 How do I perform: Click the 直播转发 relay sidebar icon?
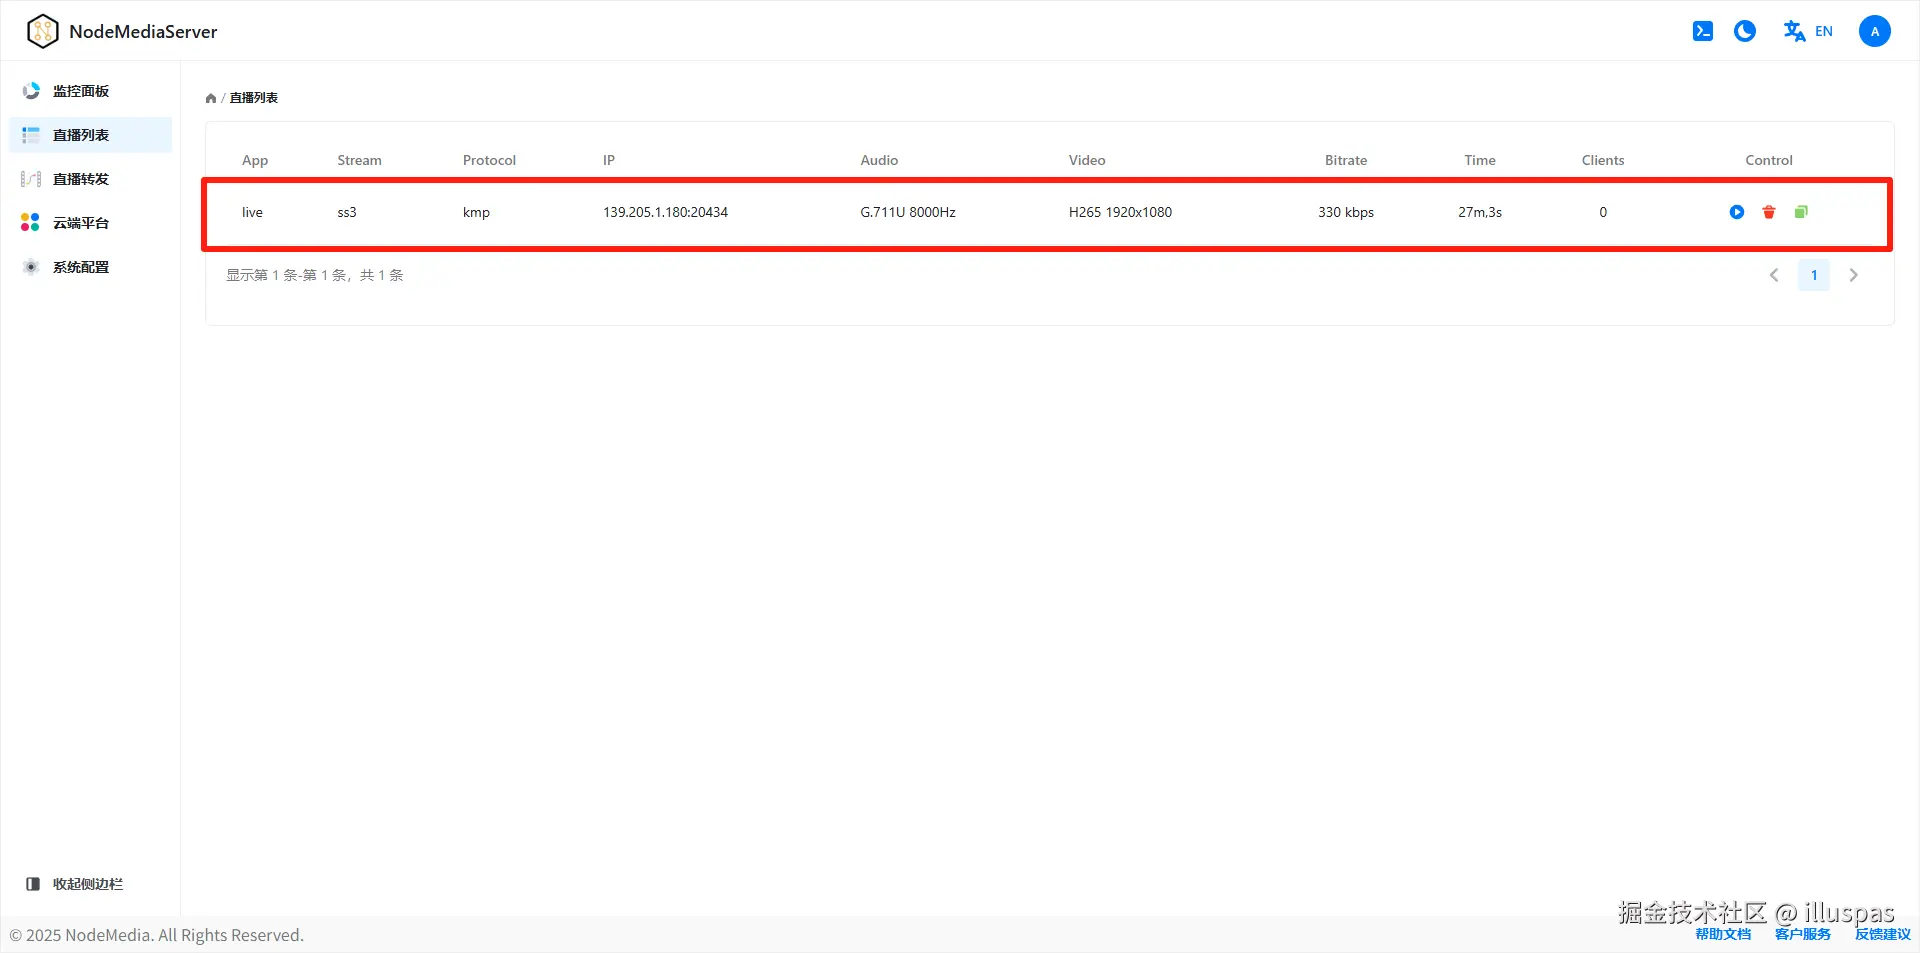pos(30,178)
